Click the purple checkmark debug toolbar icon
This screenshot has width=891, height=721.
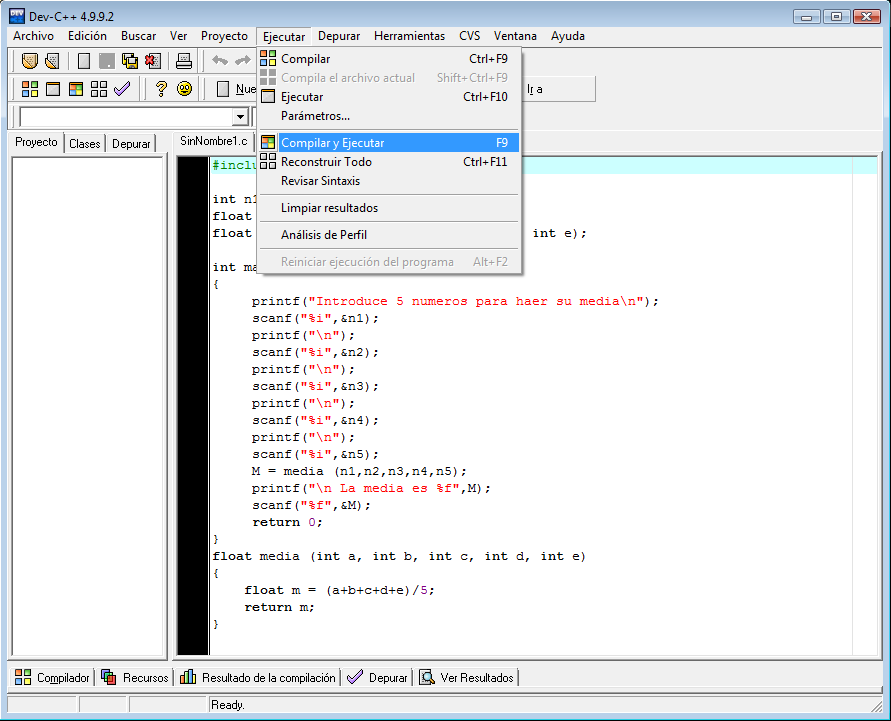(122, 89)
